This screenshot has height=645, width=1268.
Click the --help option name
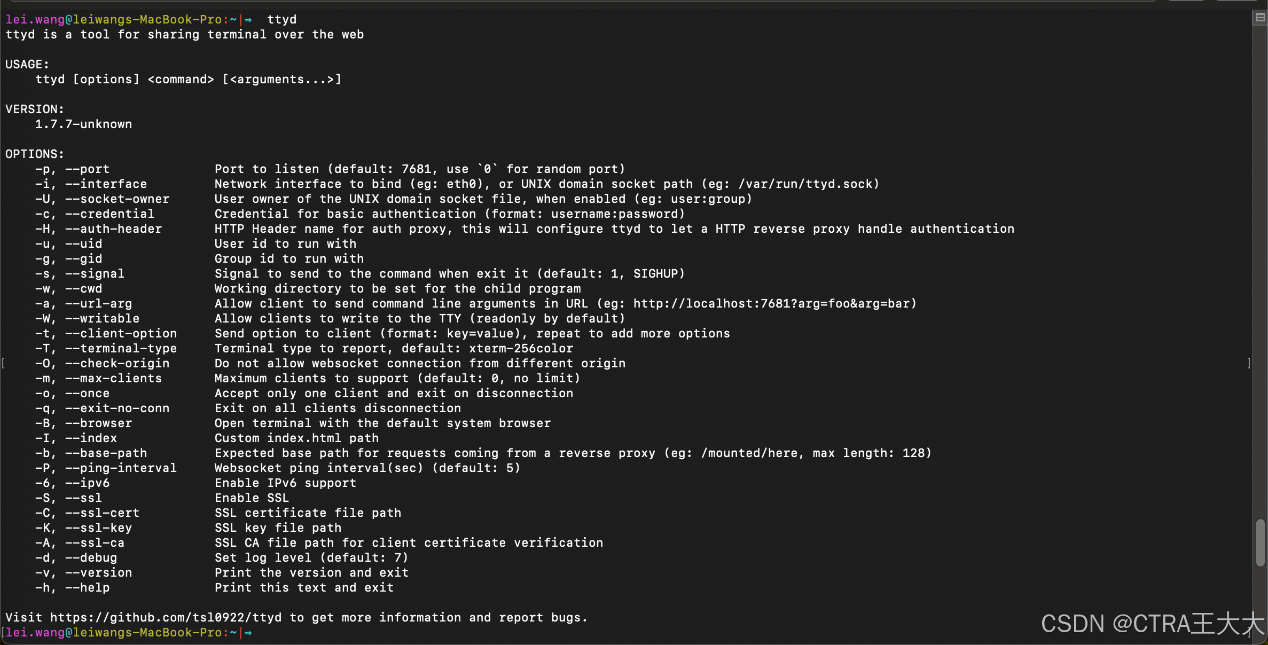(87, 588)
